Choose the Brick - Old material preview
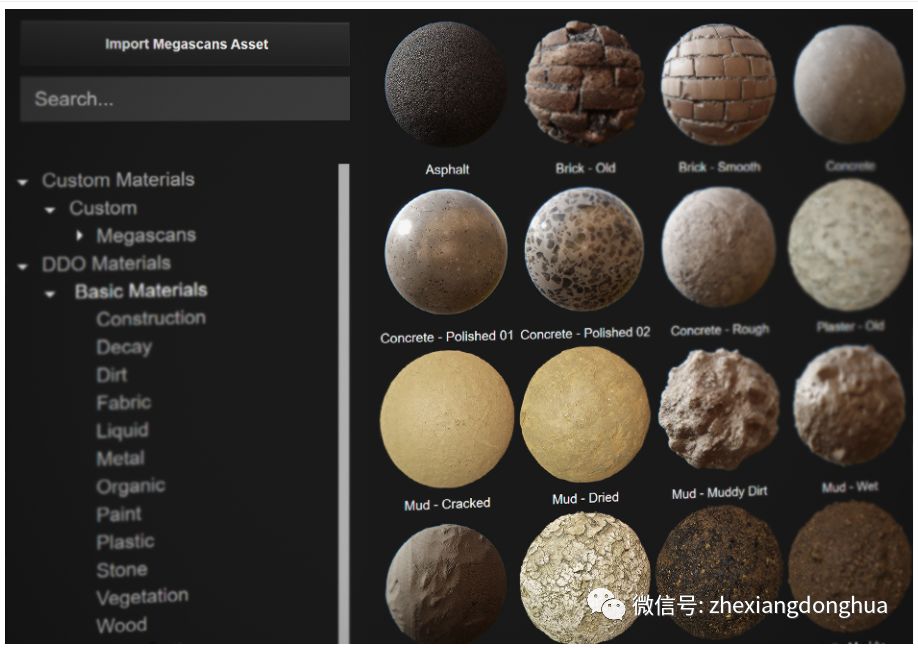918x648 pixels. (584, 82)
